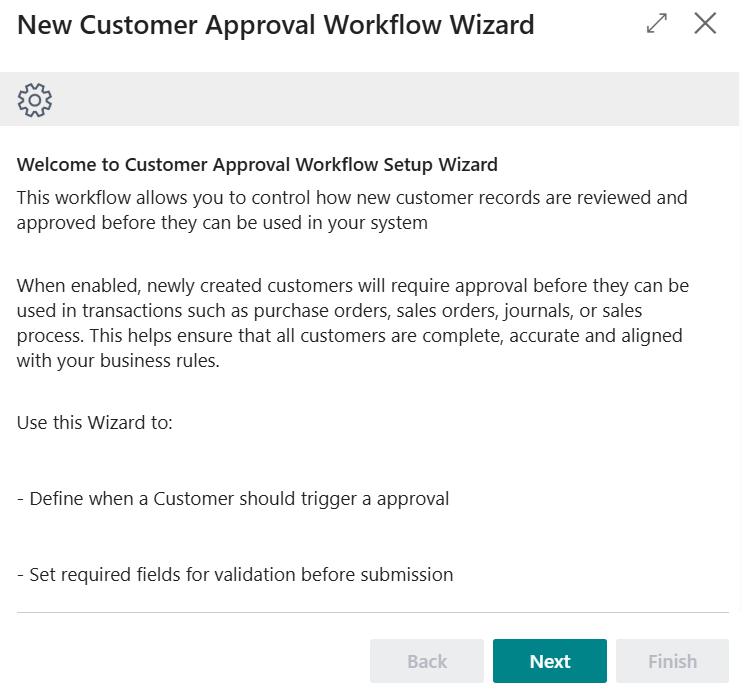Close the New Customer Approval Workflow Wizard

click(705, 24)
